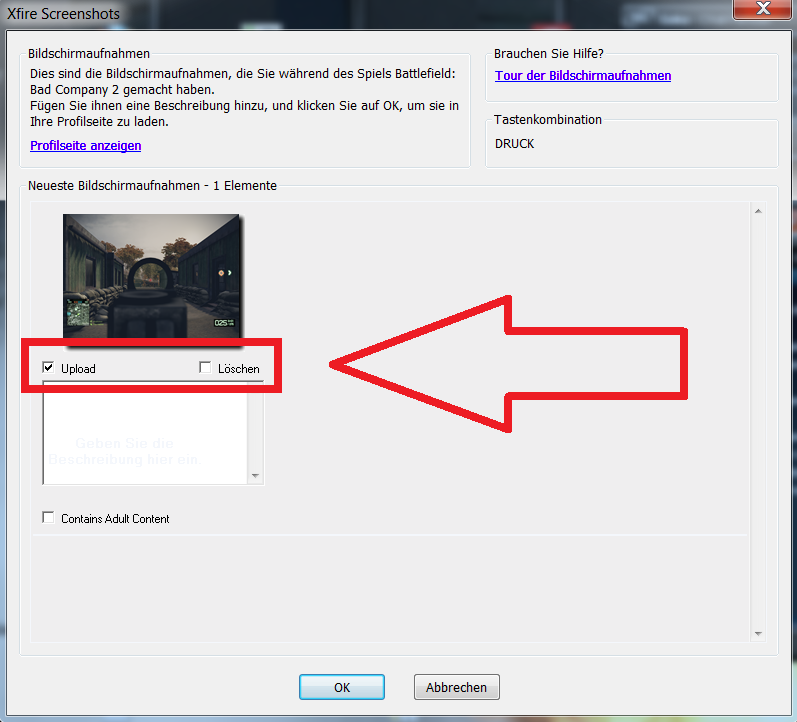This screenshot has height=722, width=797.
Task: Tick the Löschen checkbox
Action: [x=205, y=367]
